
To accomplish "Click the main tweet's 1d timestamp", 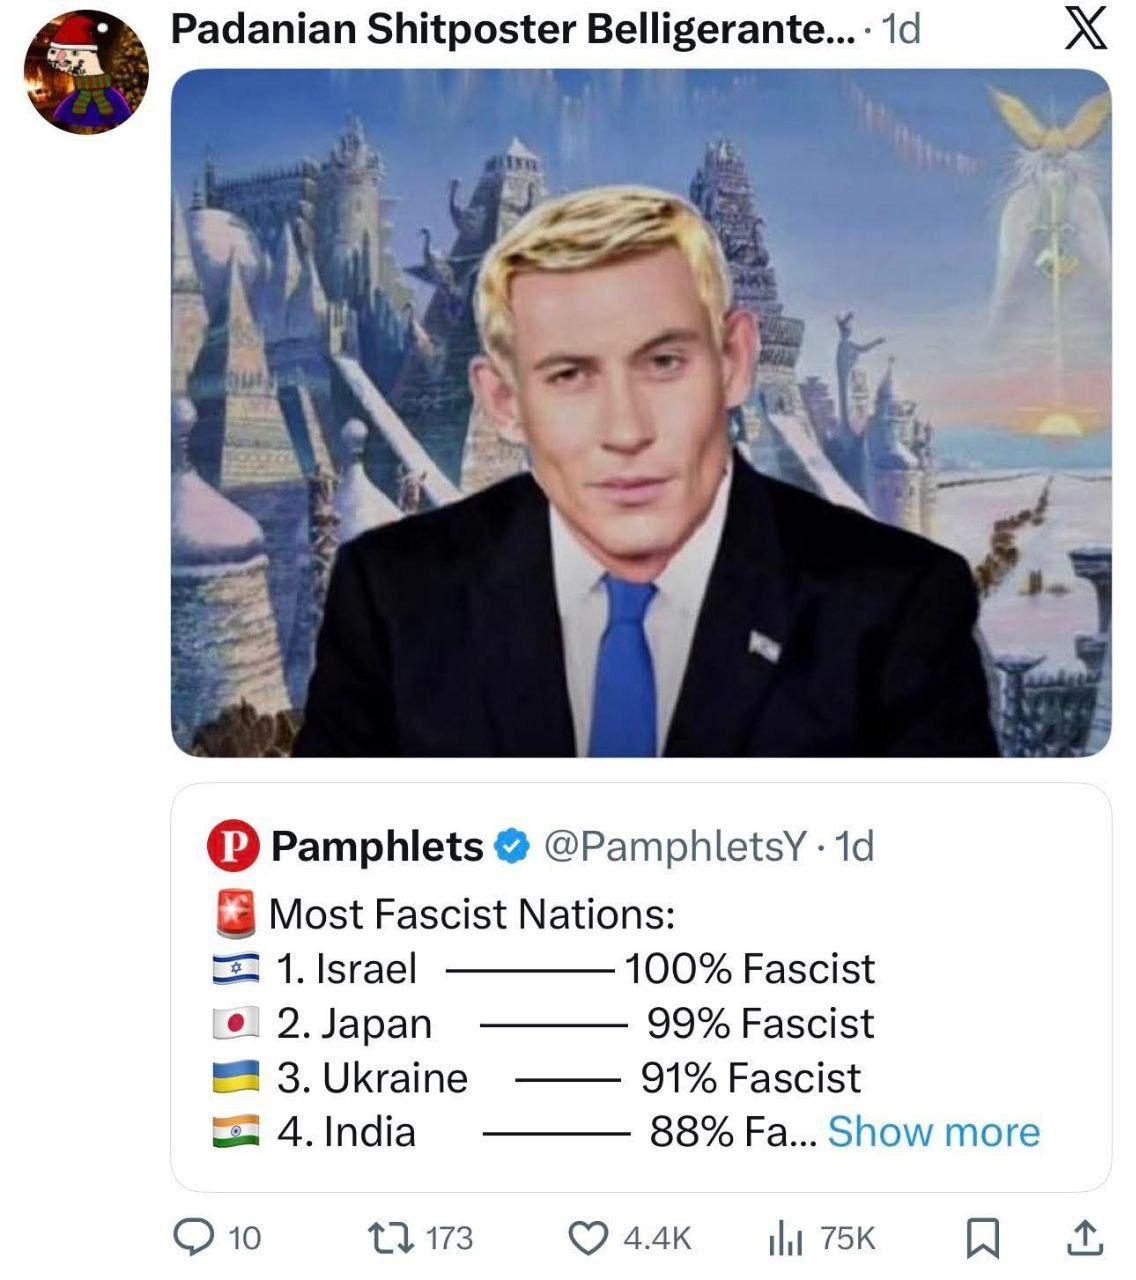I will click(x=901, y=30).
